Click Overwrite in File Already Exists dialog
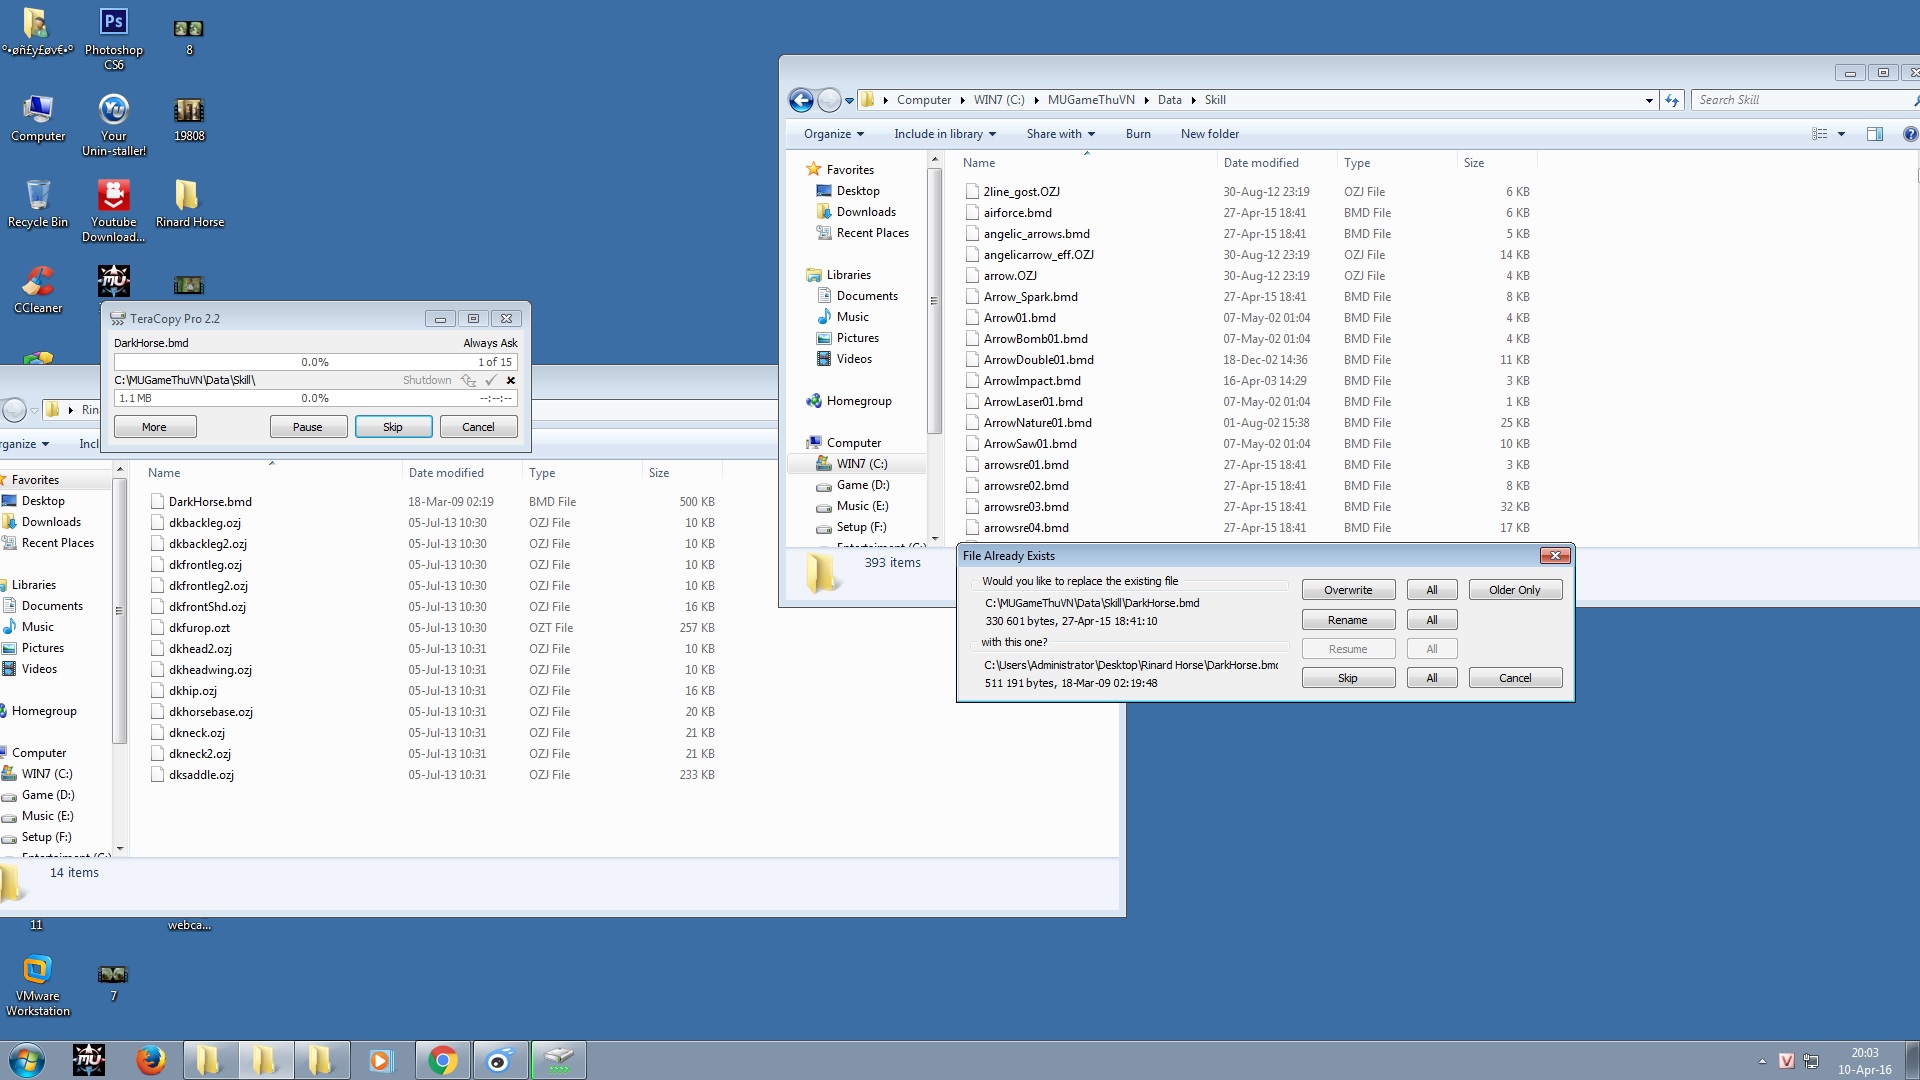 click(1347, 590)
